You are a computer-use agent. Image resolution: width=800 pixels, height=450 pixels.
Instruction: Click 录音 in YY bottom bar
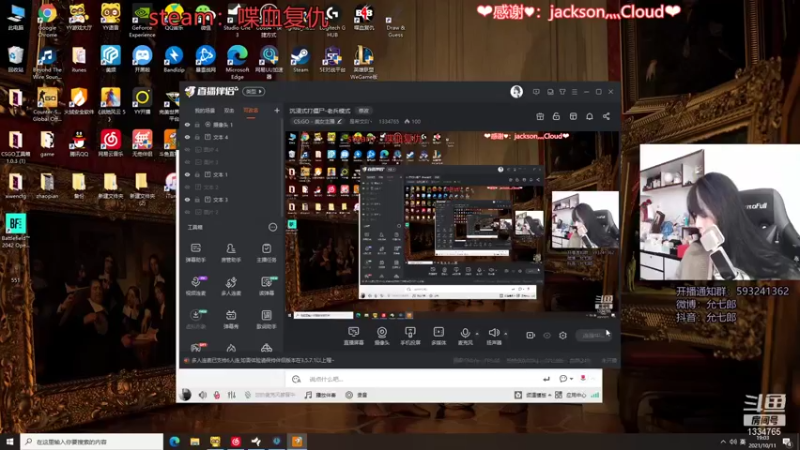click(x=357, y=395)
